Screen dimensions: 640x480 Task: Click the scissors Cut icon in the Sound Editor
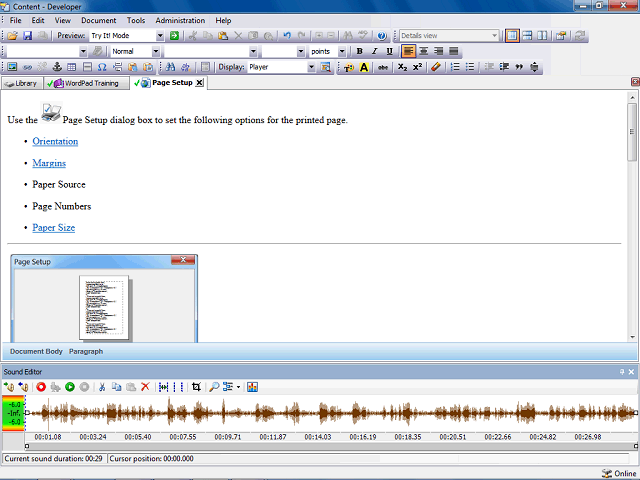[102, 387]
